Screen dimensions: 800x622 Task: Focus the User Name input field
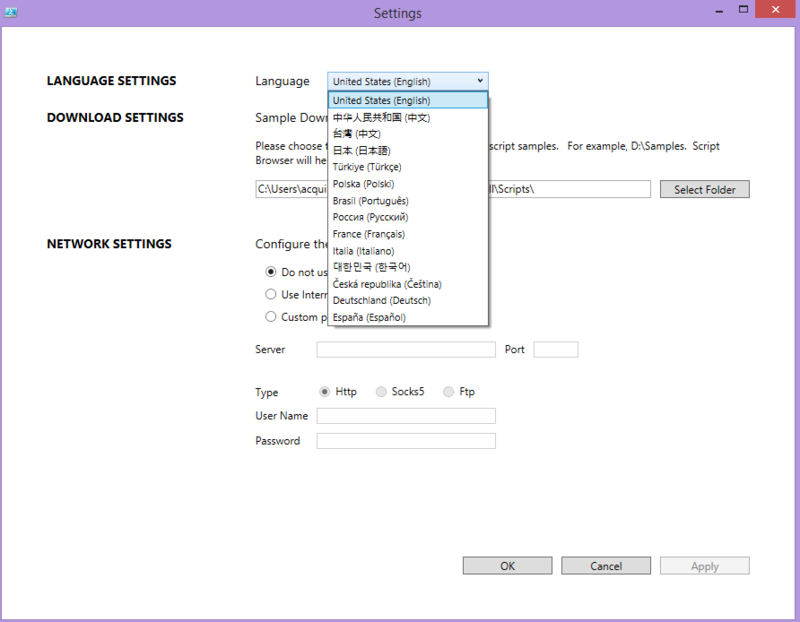406,416
